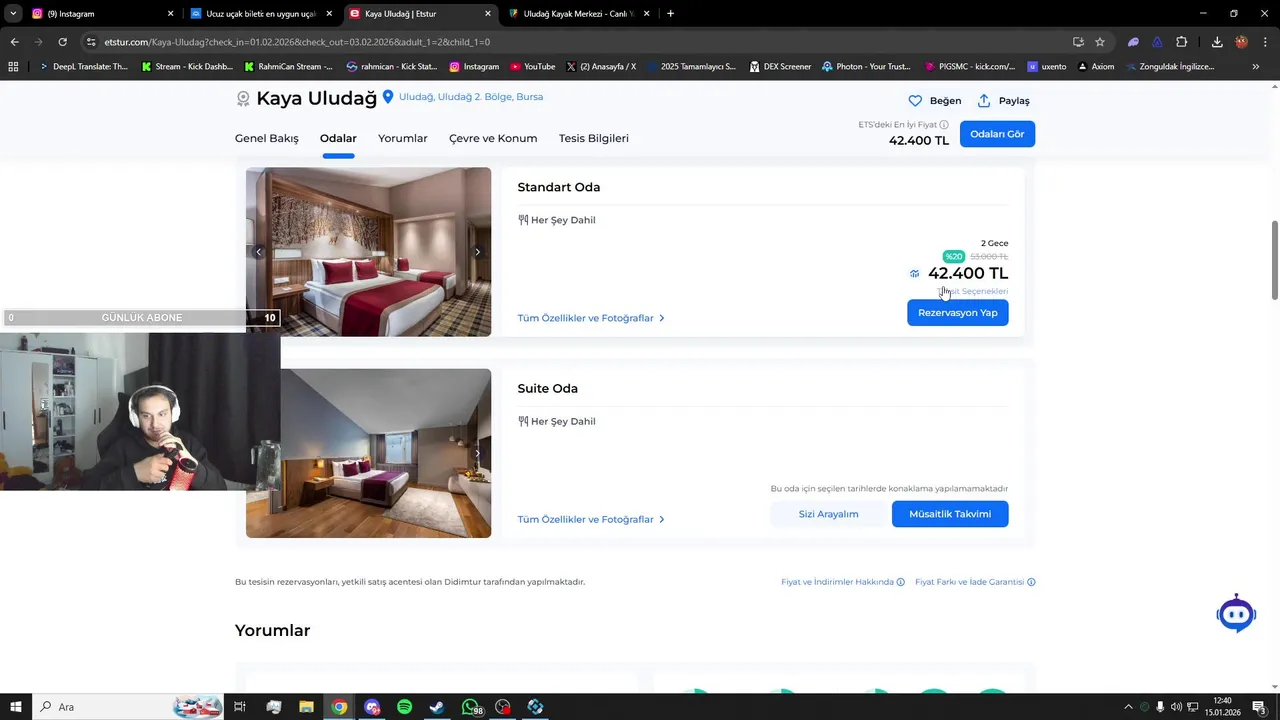Open Fiyat ve İndirimler Hakkında link
The width and height of the screenshot is (1280, 720).
click(838, 582)
